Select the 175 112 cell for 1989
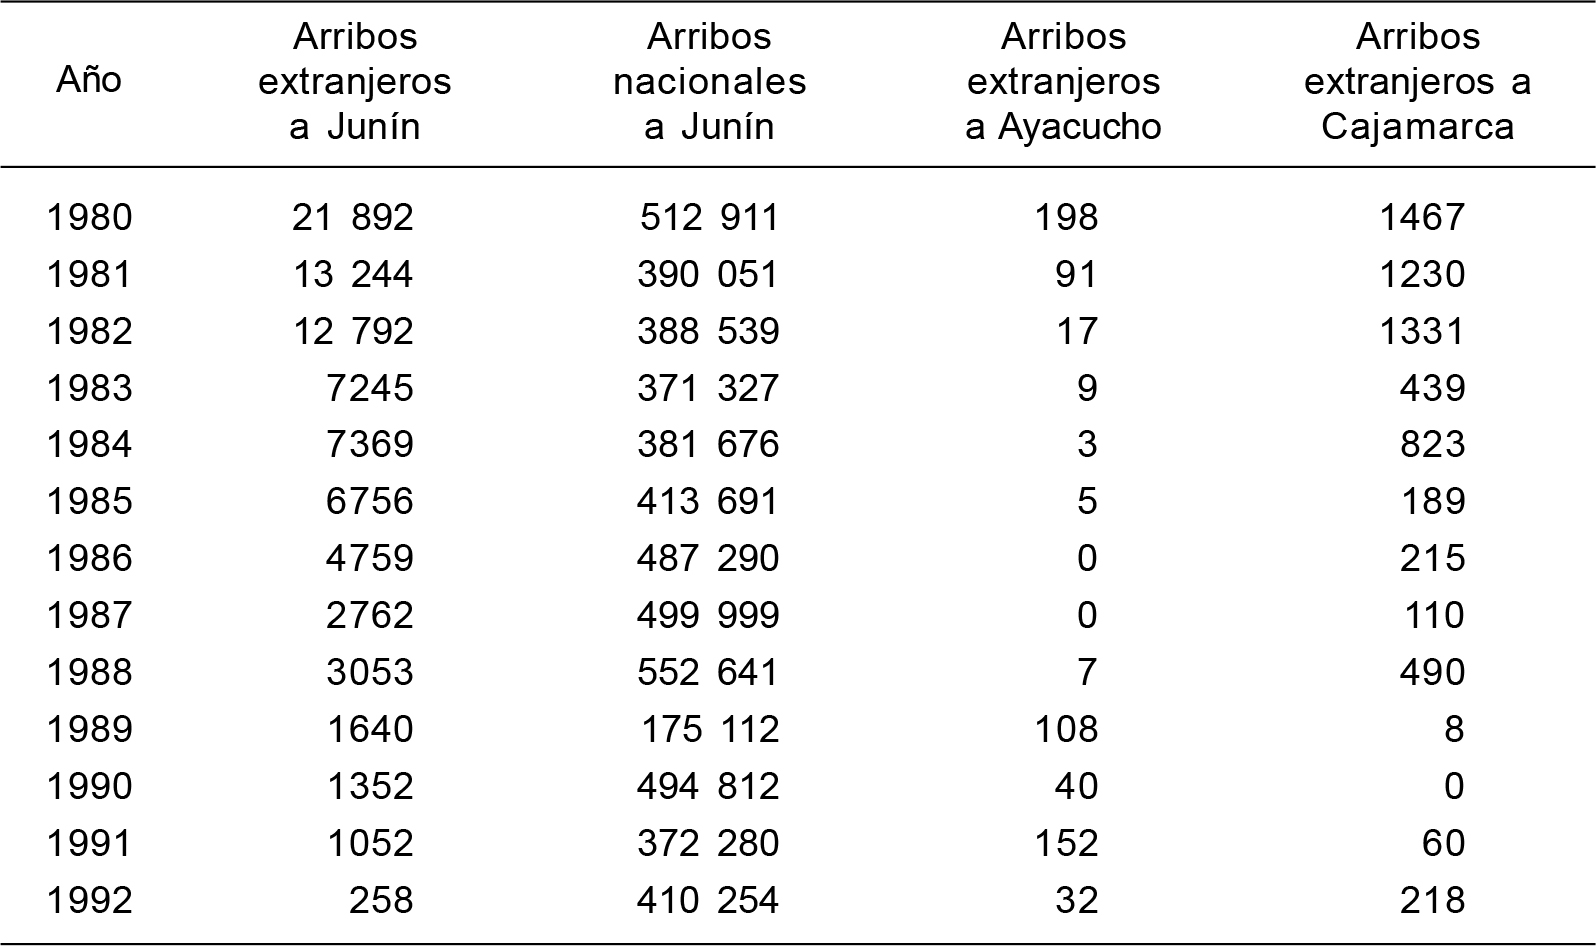 708,729
